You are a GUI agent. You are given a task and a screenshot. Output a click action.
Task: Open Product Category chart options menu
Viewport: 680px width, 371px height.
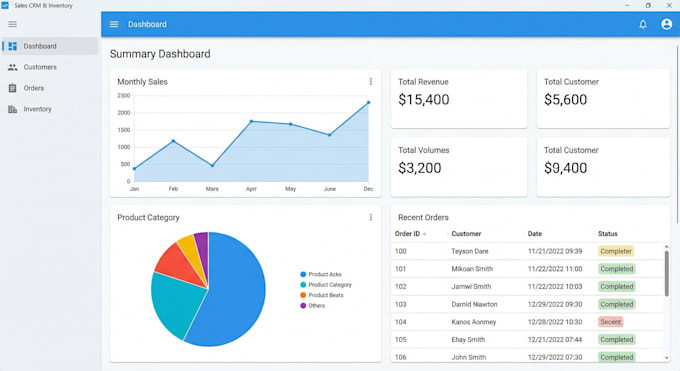coord(371,217)
